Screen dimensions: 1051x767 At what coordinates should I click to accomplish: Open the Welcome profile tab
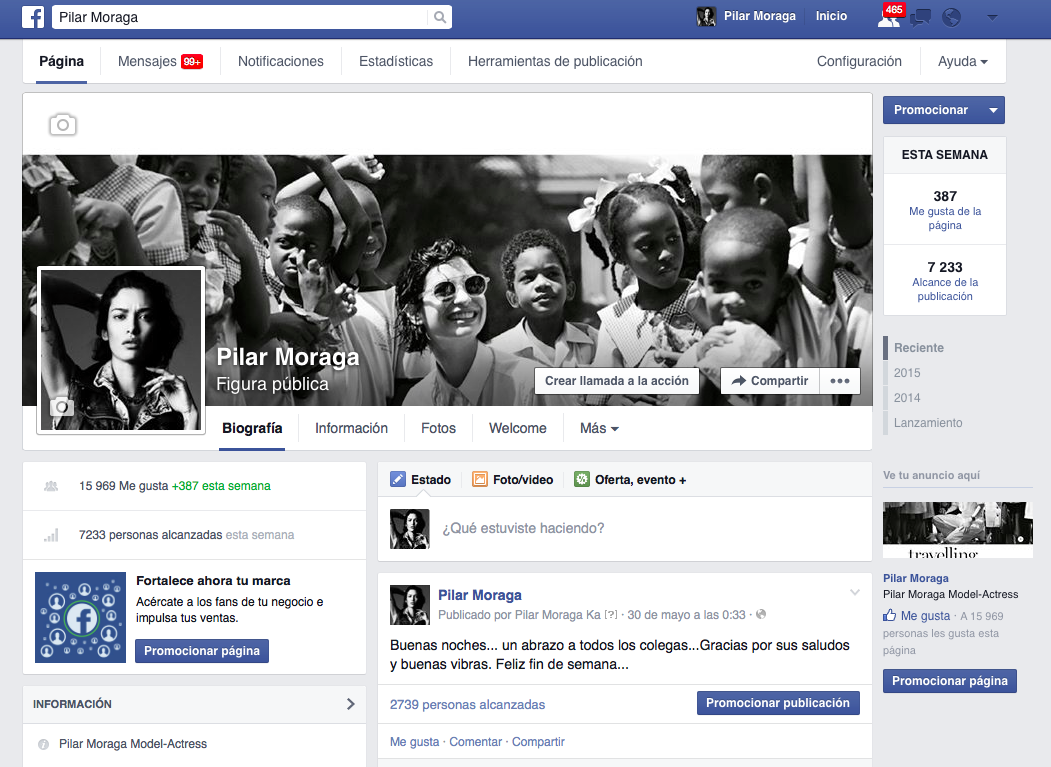[x=517, y=428]
